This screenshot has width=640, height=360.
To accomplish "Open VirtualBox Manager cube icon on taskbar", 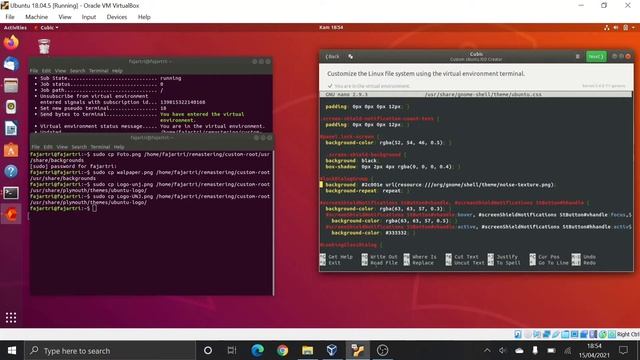I will [x=332, y=350].
